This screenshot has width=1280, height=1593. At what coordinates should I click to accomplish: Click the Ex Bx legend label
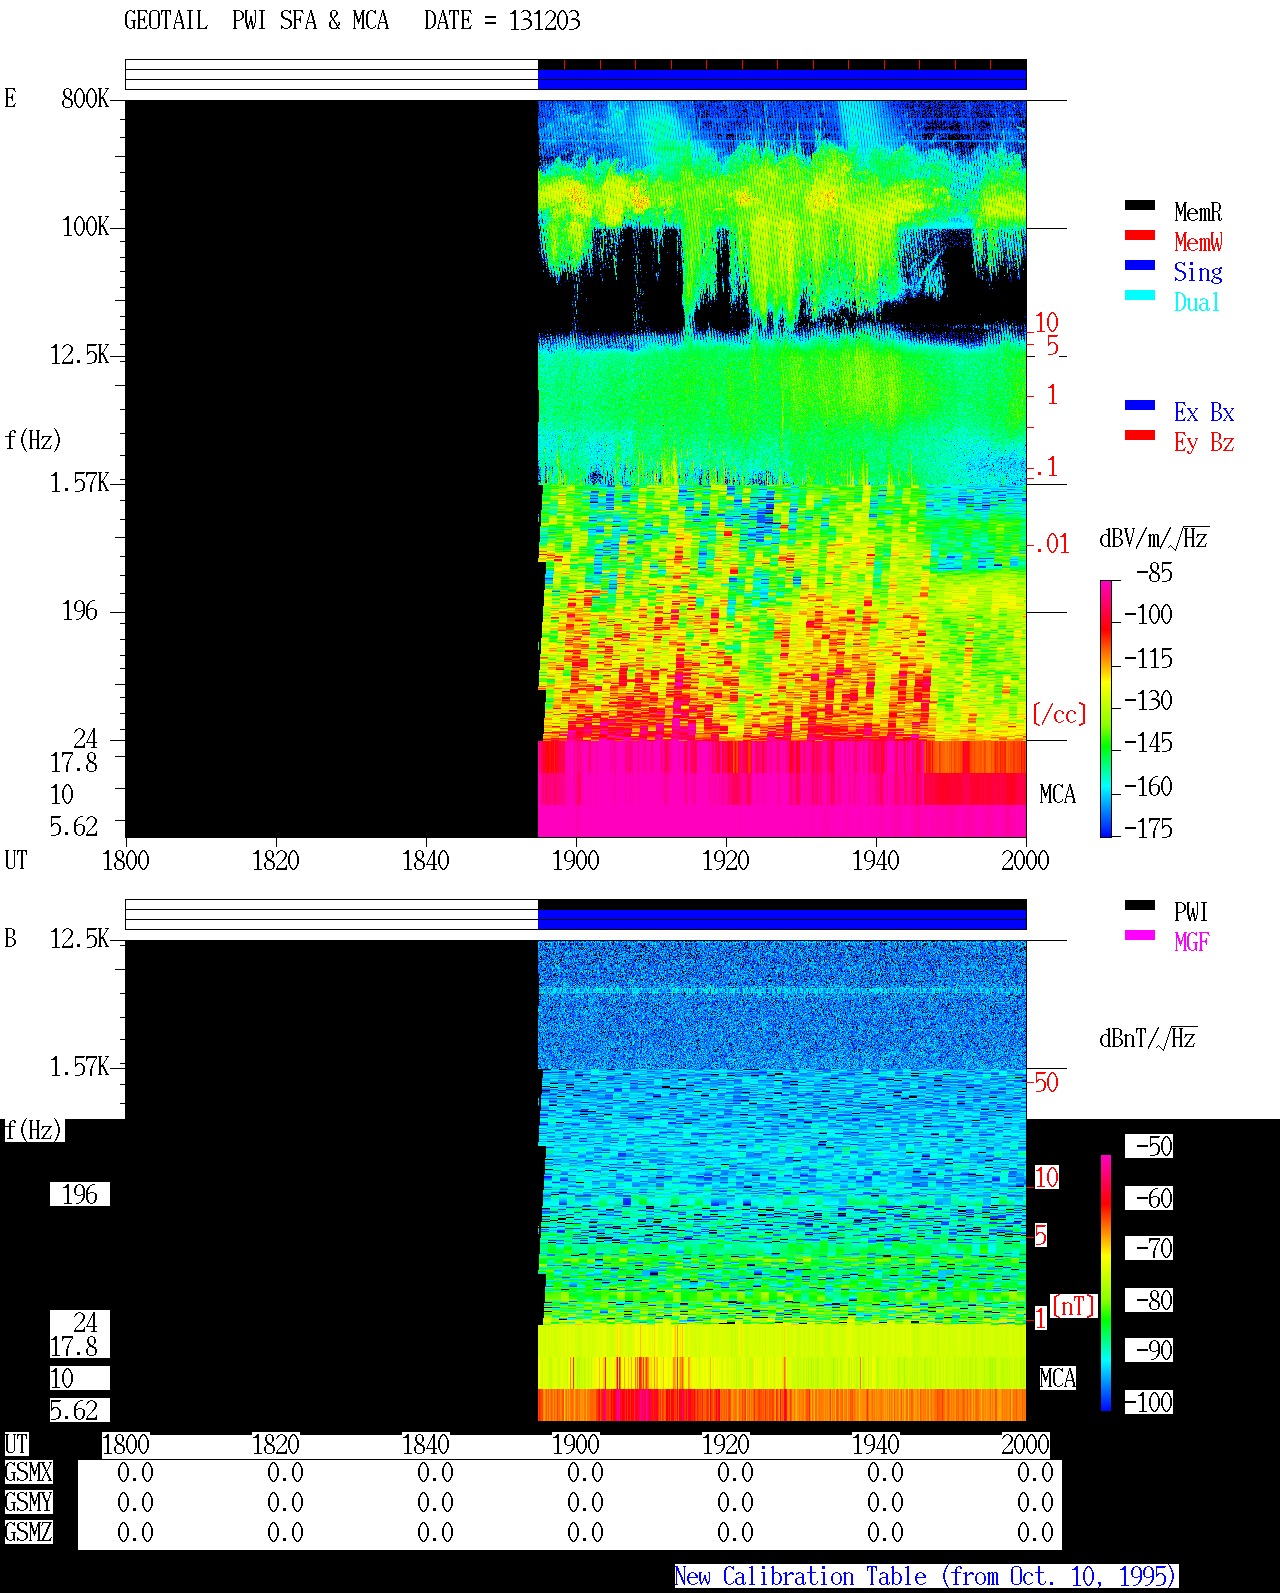(1204, 412)
